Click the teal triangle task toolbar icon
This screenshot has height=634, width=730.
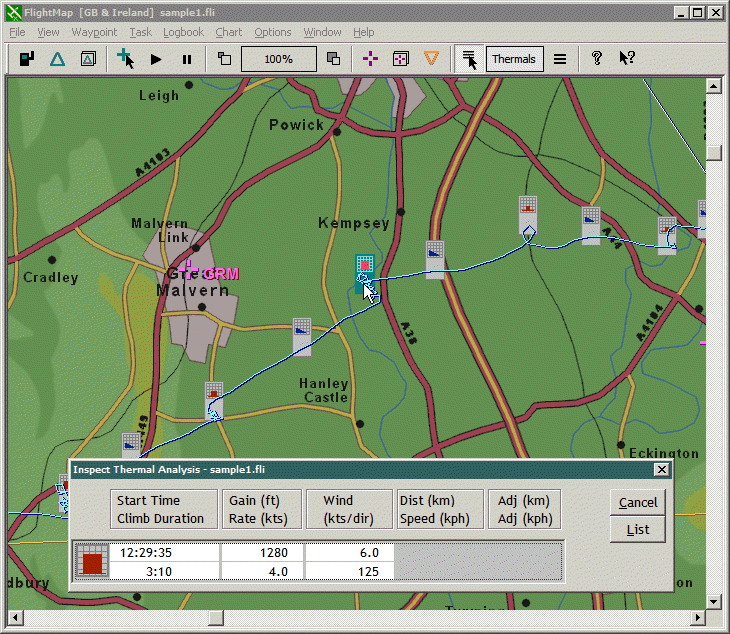point(57,59)
